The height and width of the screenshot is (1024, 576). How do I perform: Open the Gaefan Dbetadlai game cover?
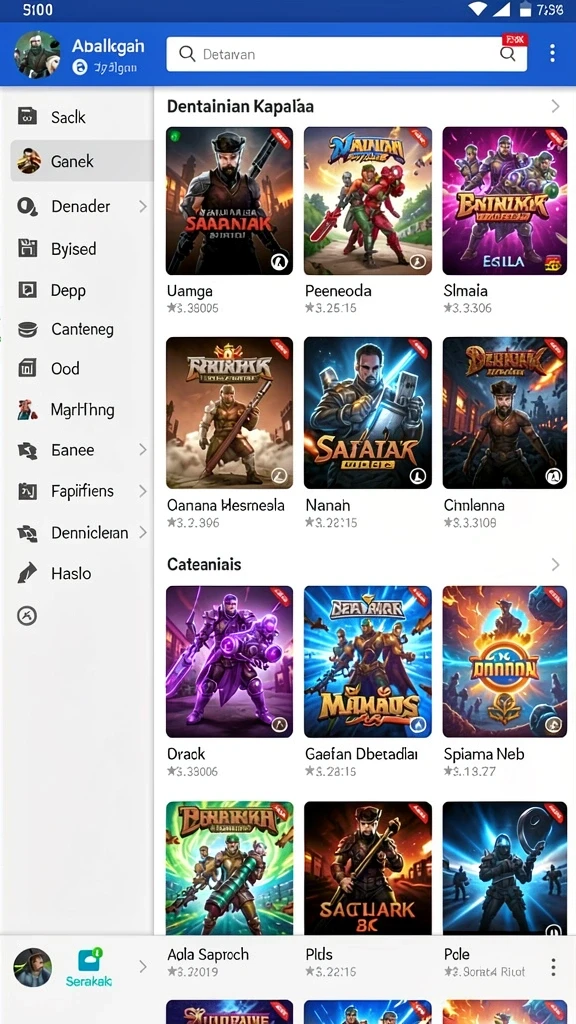[x=368, y=662]
